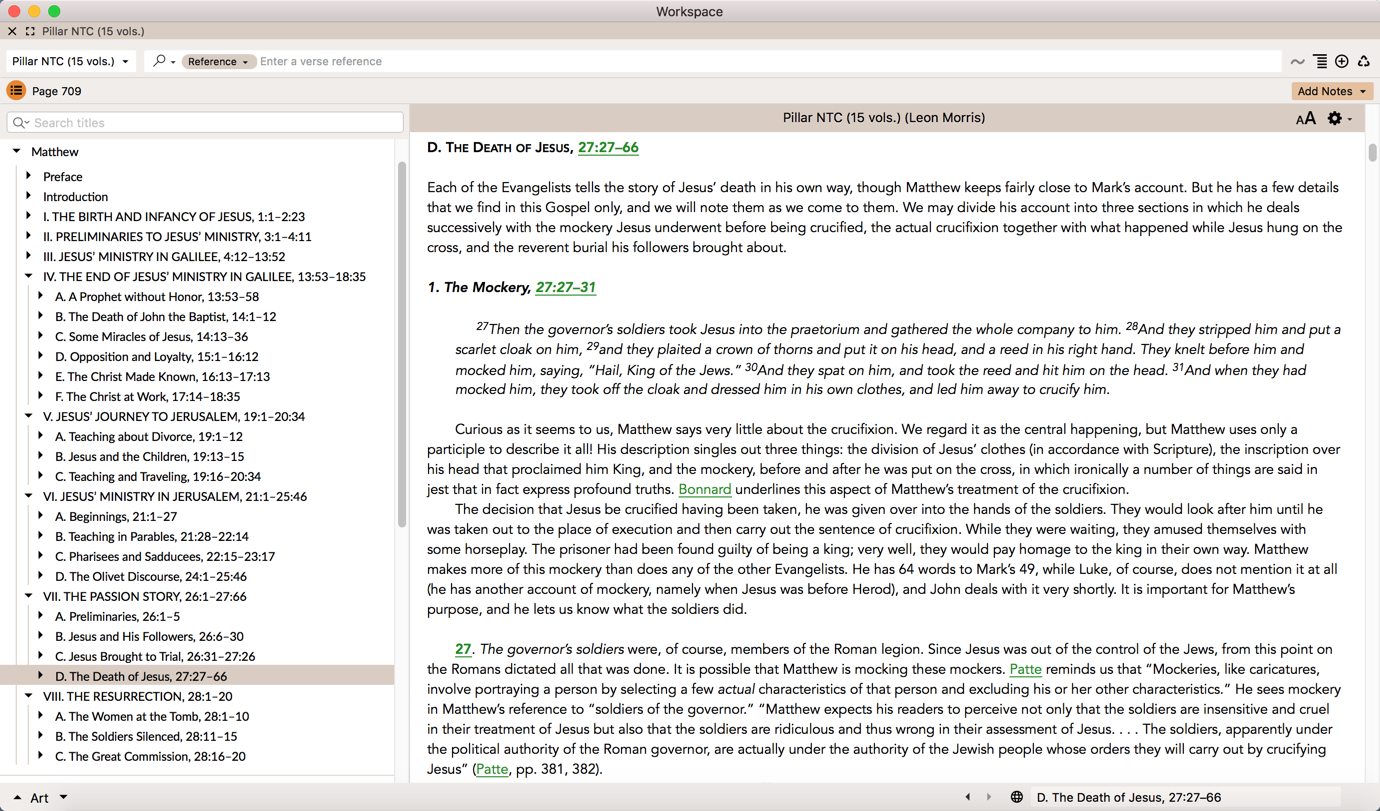1380x811 pixels.
Task: Select C. Teaching and Traveling, 19:16–20:34
Action: pos(158,477)
